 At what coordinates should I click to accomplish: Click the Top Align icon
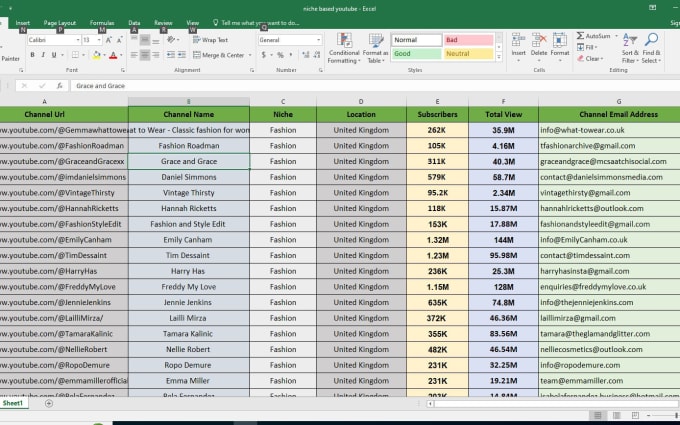[134, 40]
